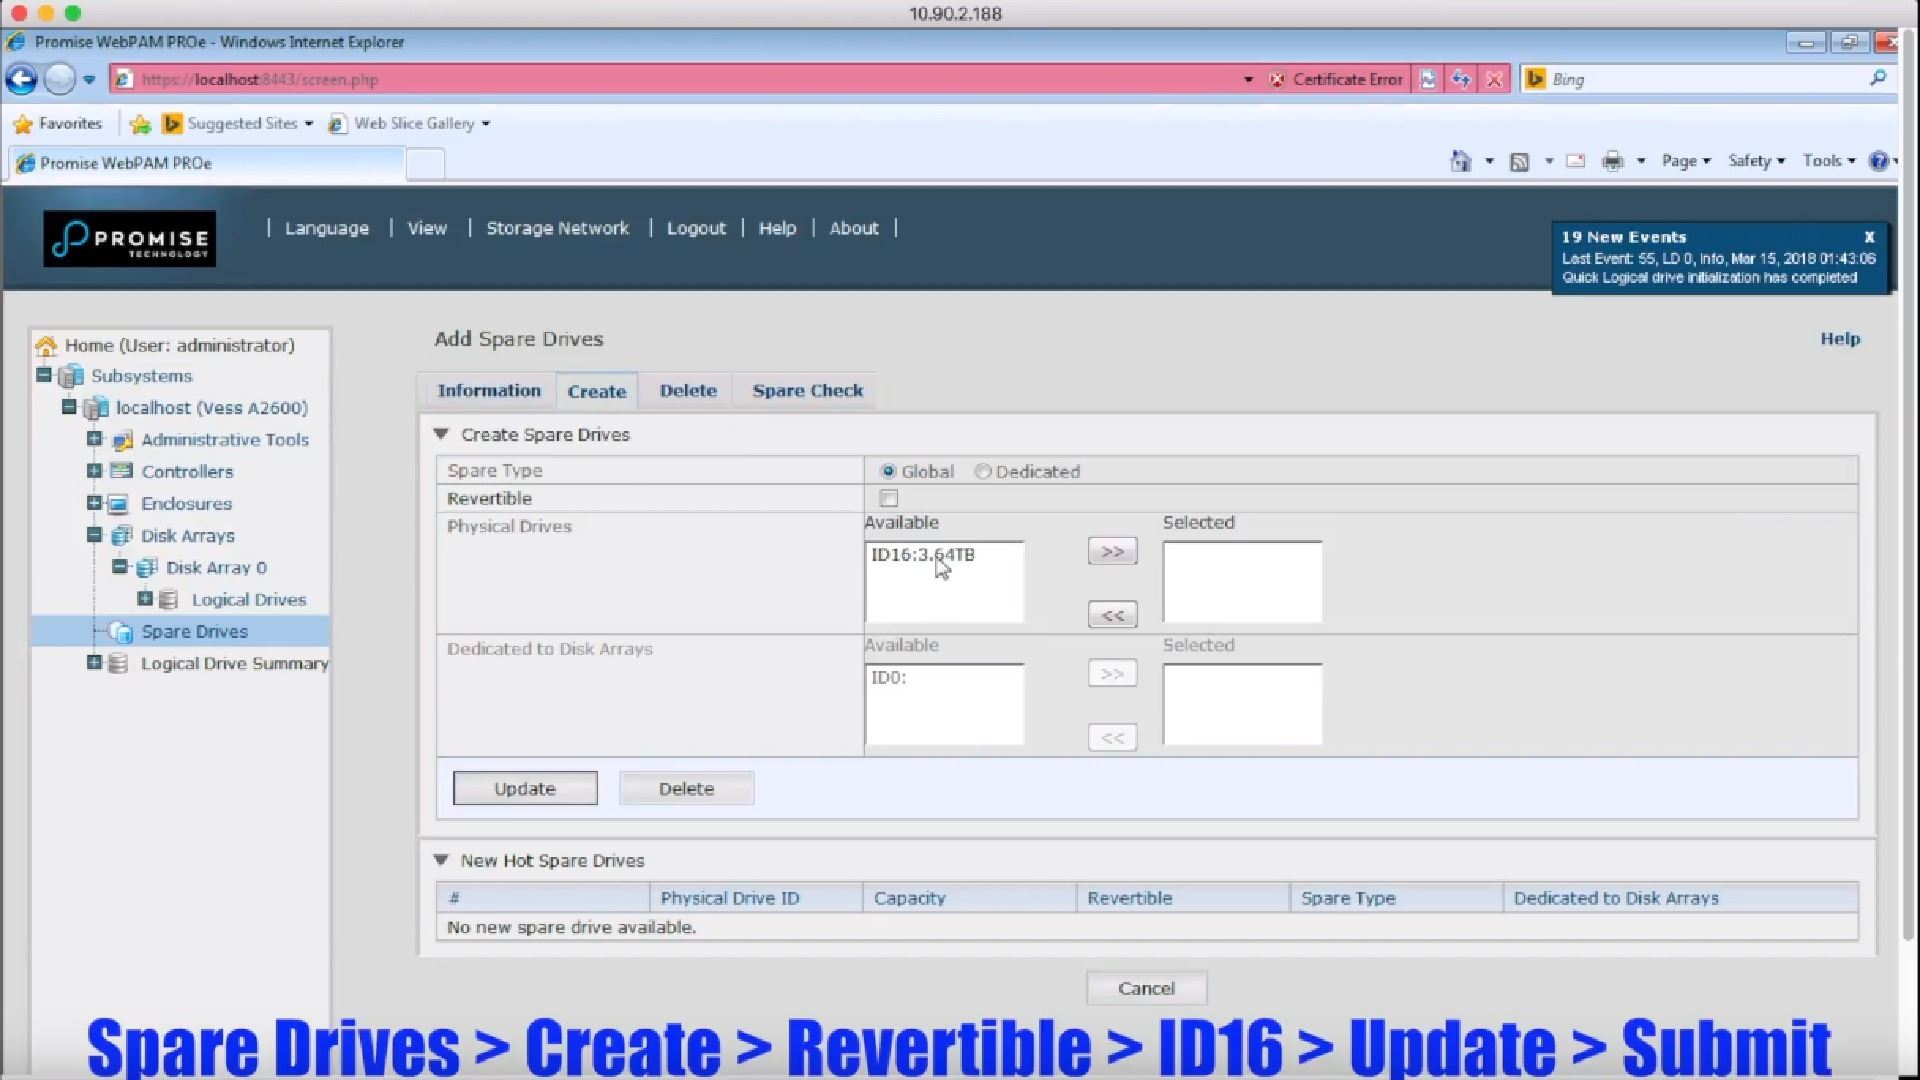The width and height of the screenshot is (1920, 1080).
Task: Click the Spare Drives tree icon
Action: coord(121,632)
